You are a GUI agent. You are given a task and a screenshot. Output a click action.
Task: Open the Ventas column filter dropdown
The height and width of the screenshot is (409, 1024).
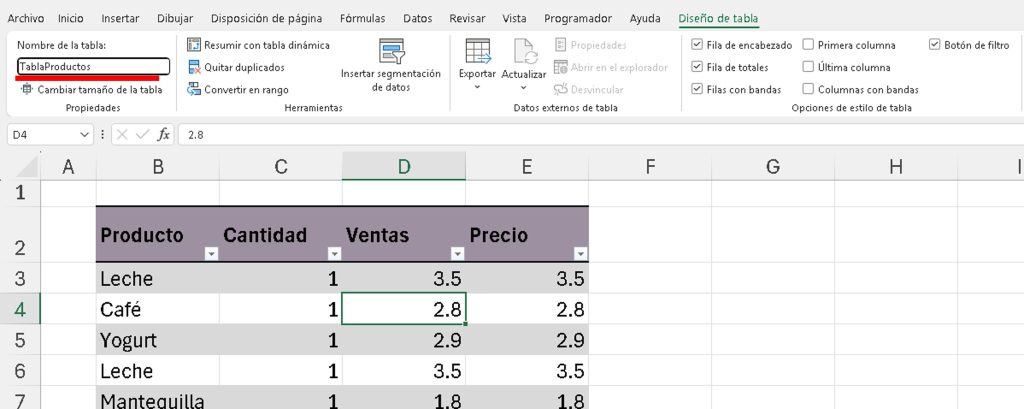457,254
